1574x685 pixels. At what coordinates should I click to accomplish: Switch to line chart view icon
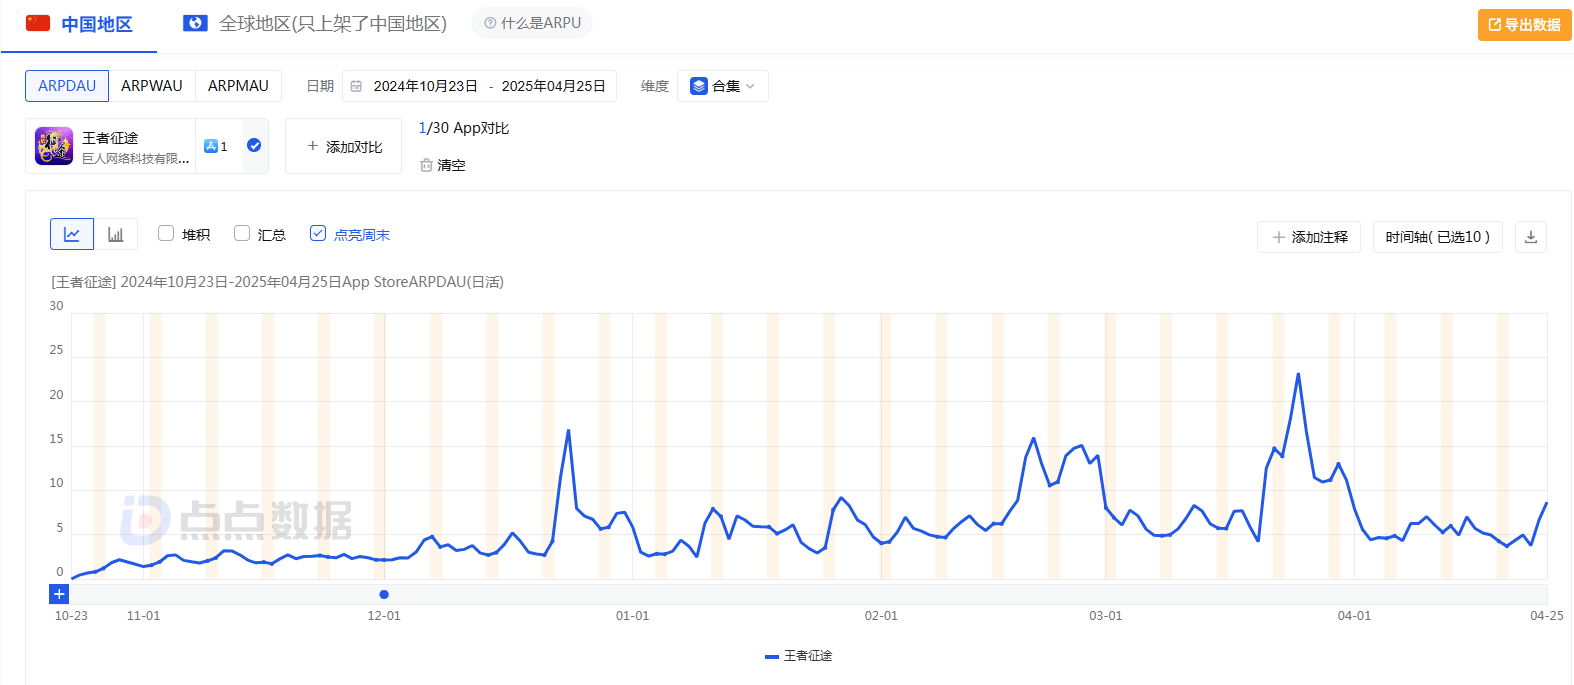[x=72, y=234]
